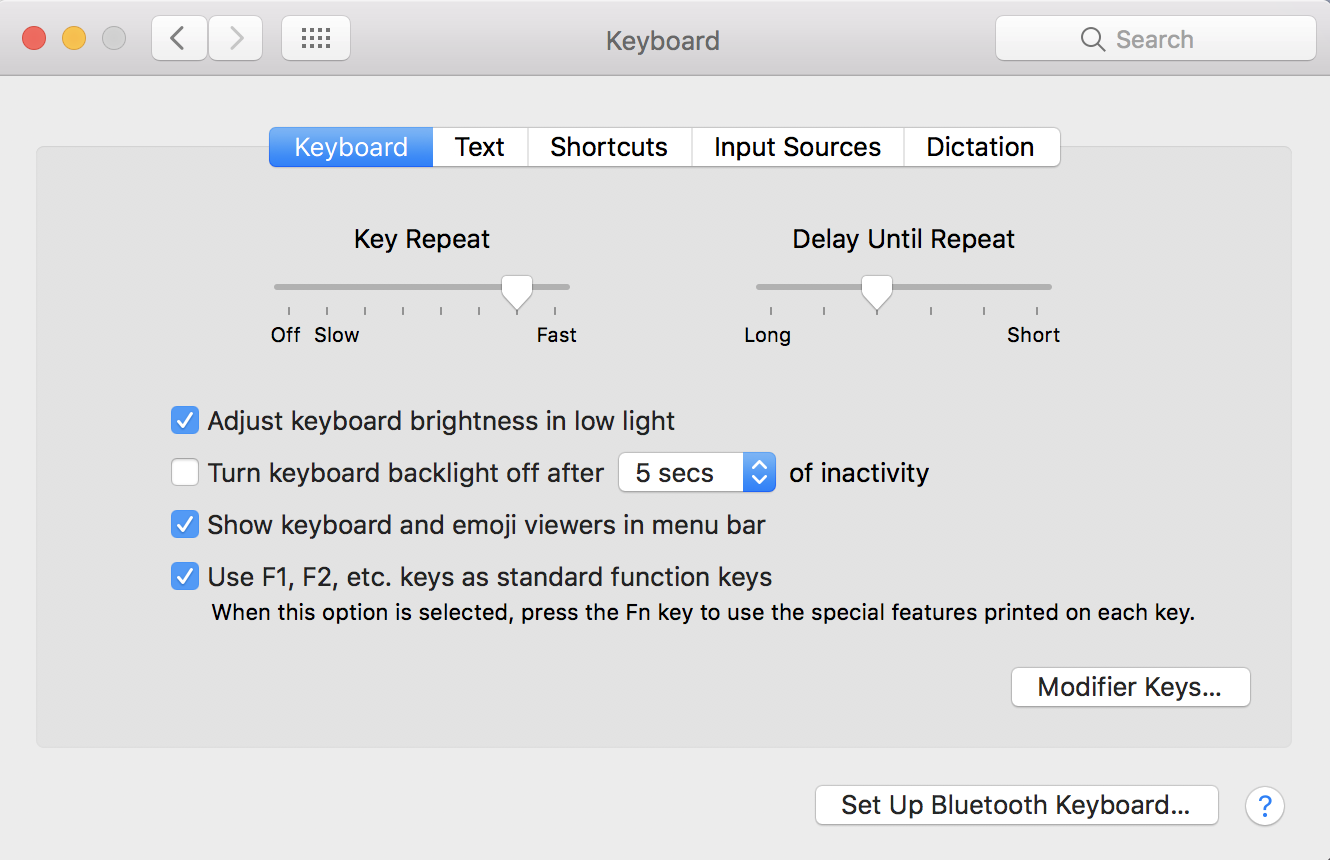Image resolution: width=1330 pixels, height=860 pixels.
Task: Select the Input Sources tab
Action: [797, 147]
